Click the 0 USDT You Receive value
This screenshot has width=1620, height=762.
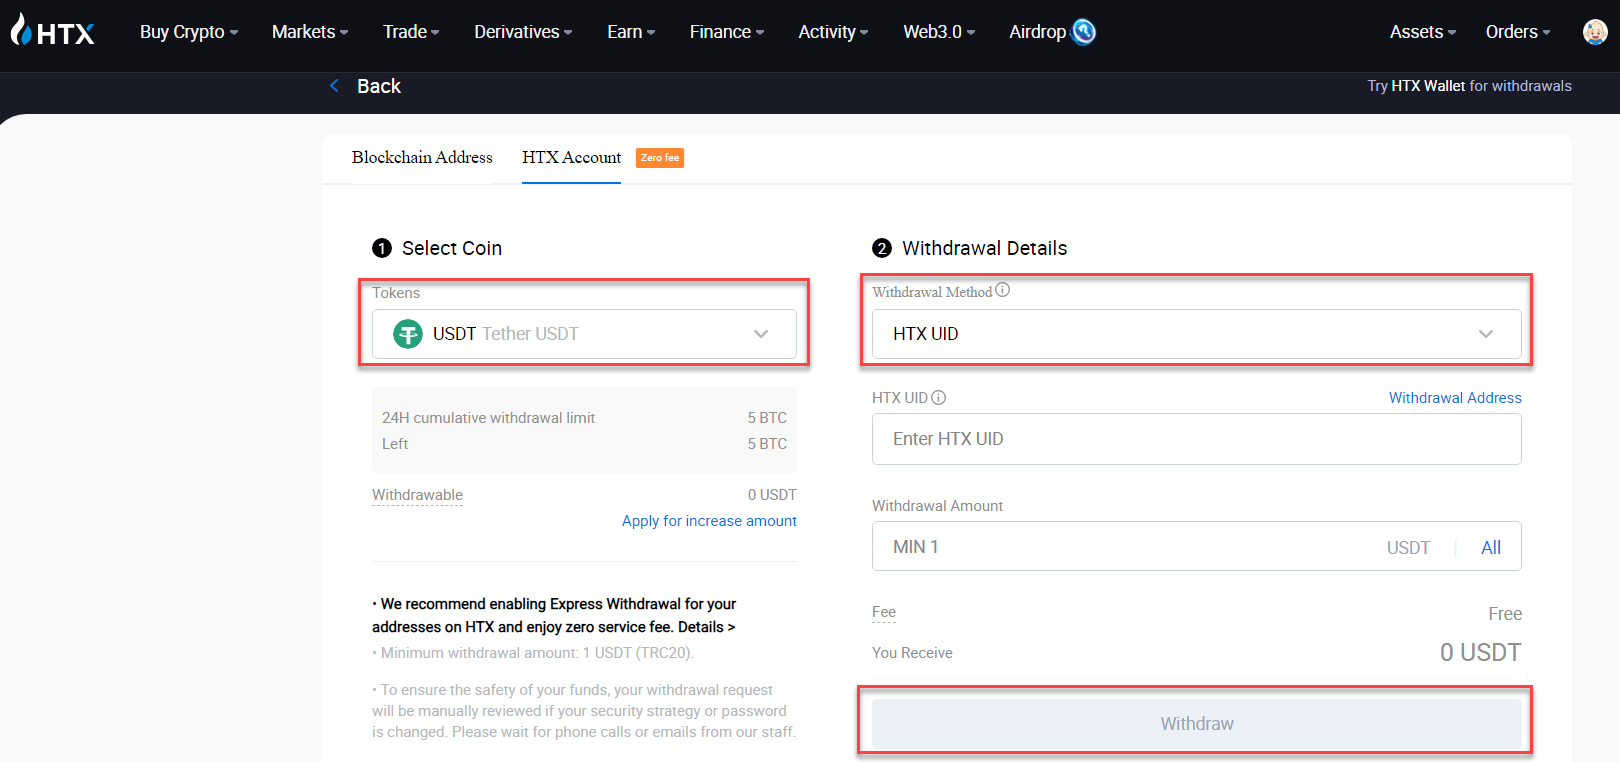click(1480, 652)
